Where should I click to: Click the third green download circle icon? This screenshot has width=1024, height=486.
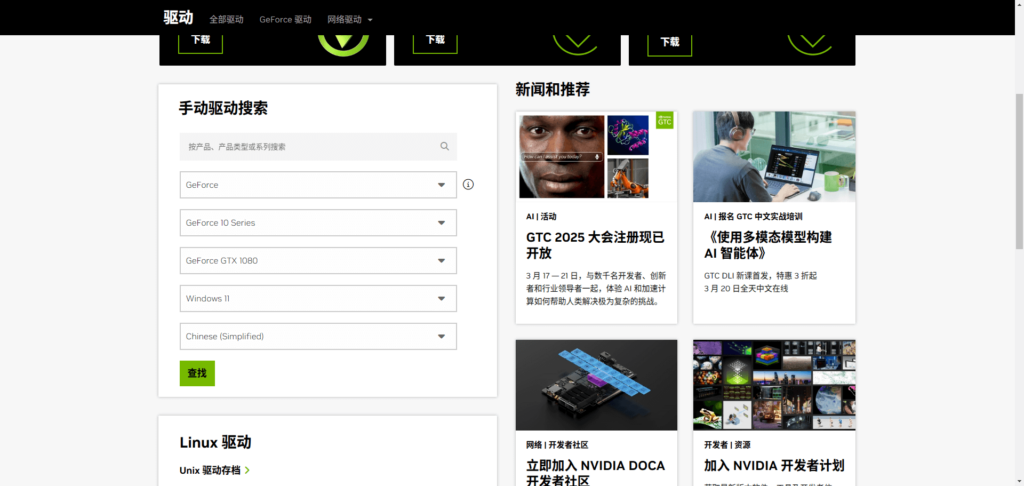point(810,44)
